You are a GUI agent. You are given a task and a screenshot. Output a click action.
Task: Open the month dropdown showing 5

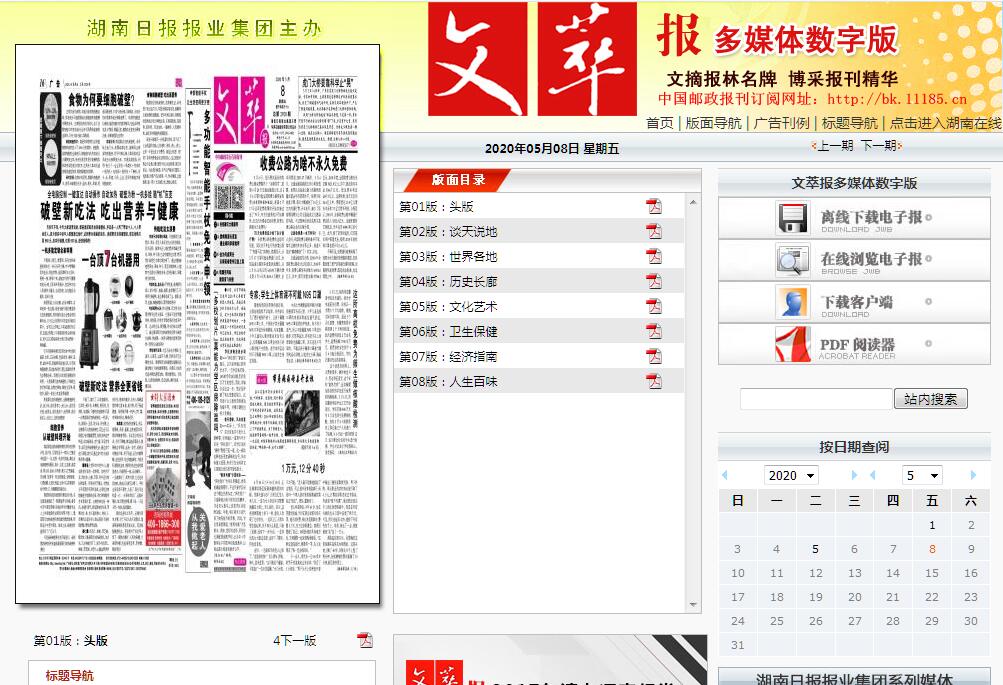tap(922, 475)
